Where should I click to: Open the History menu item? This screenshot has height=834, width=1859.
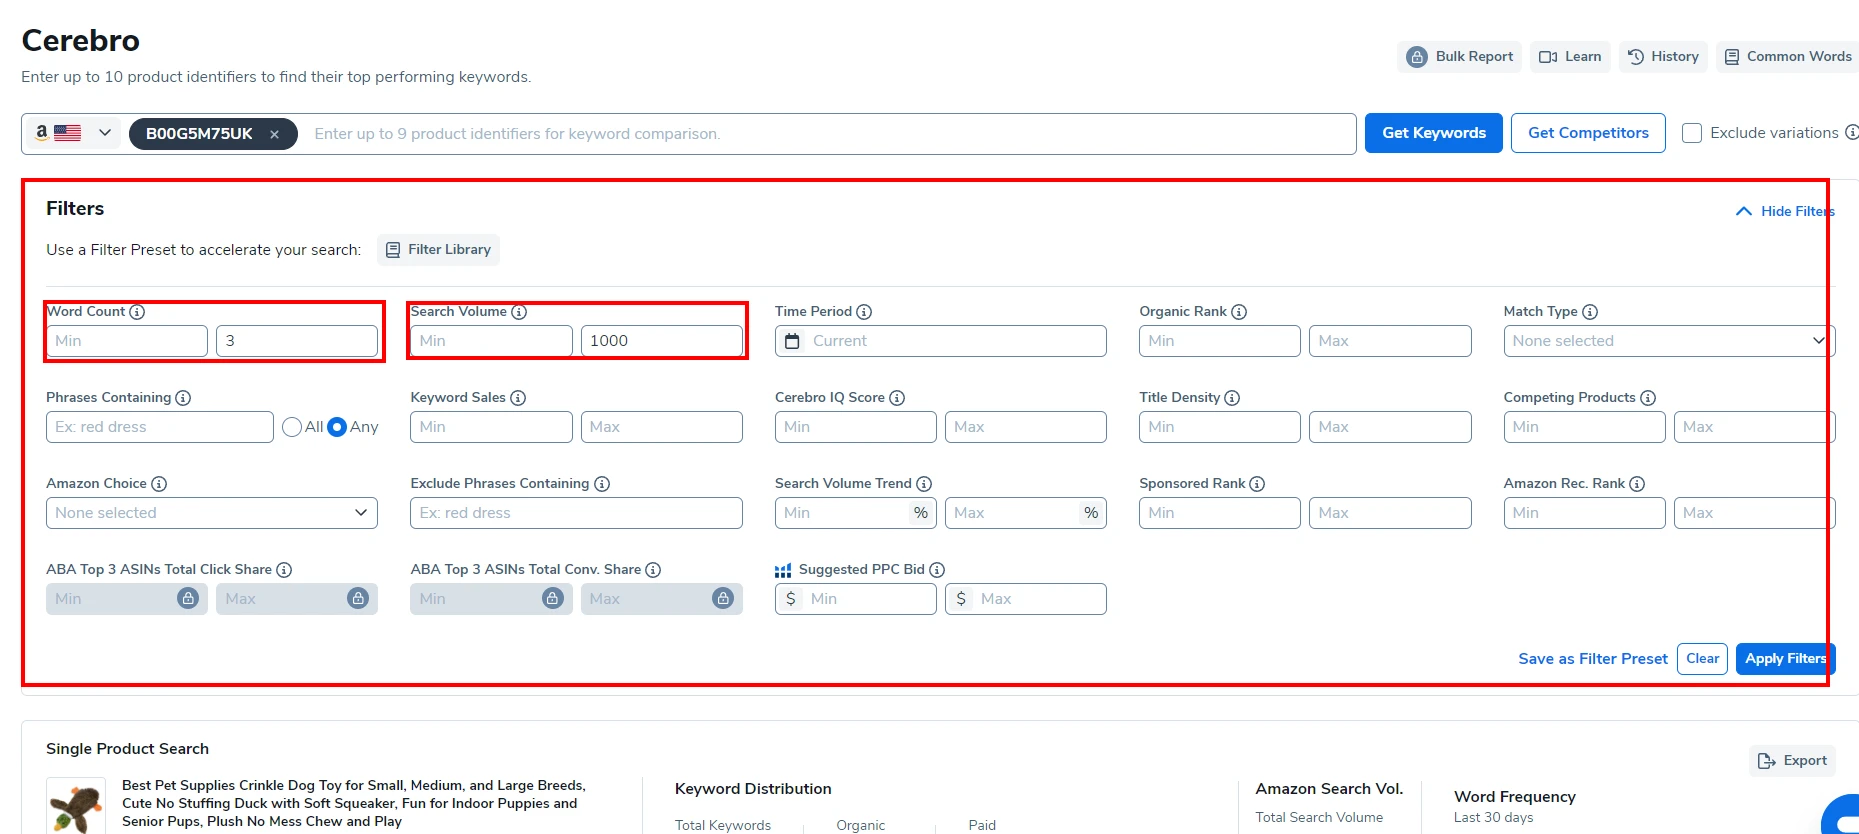[1663, 57]
